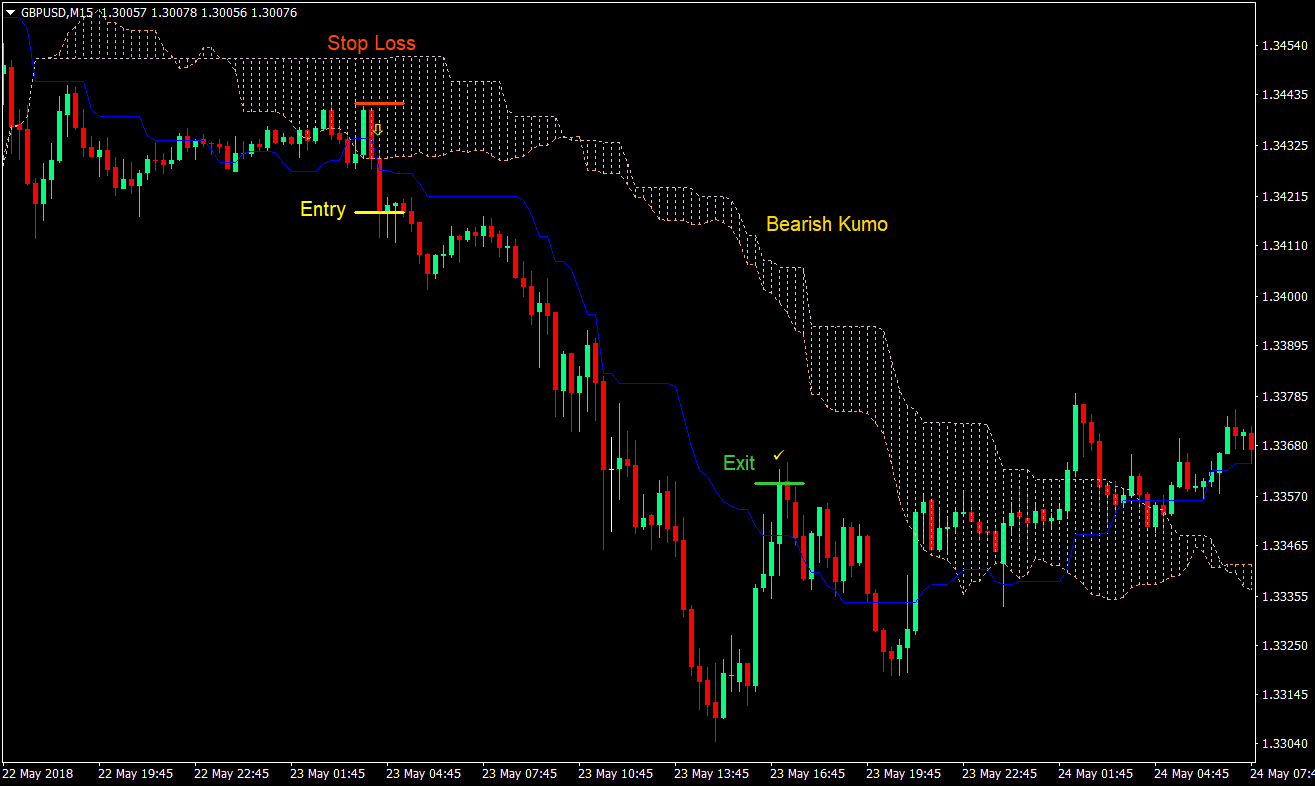Click price level 1.33040 on the price scale
1315x786 pixels.
click(x=1284, y=741)
